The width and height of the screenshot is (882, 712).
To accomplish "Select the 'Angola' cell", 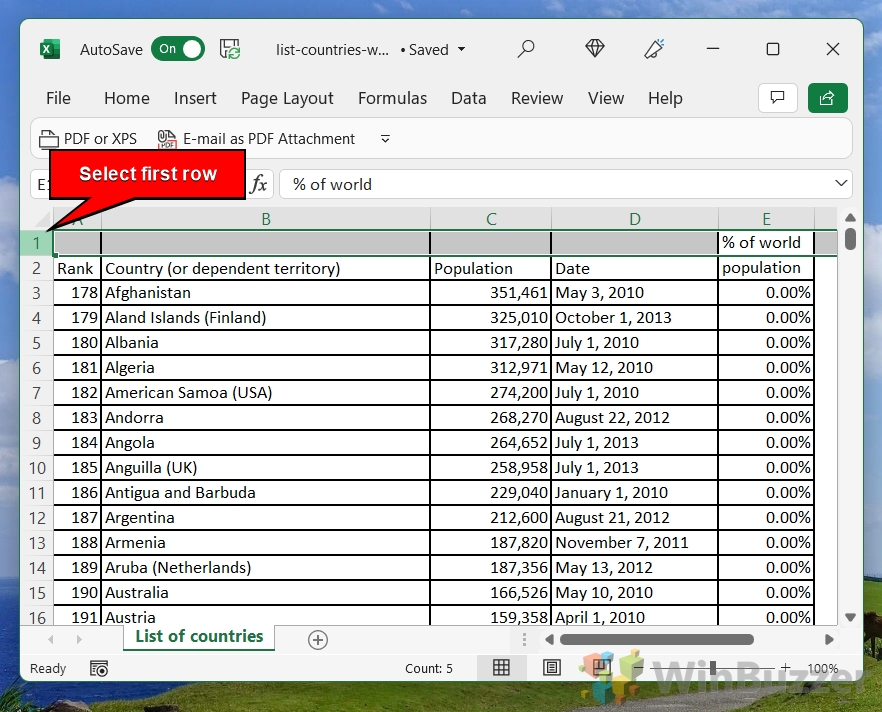I will pos(266,443).
